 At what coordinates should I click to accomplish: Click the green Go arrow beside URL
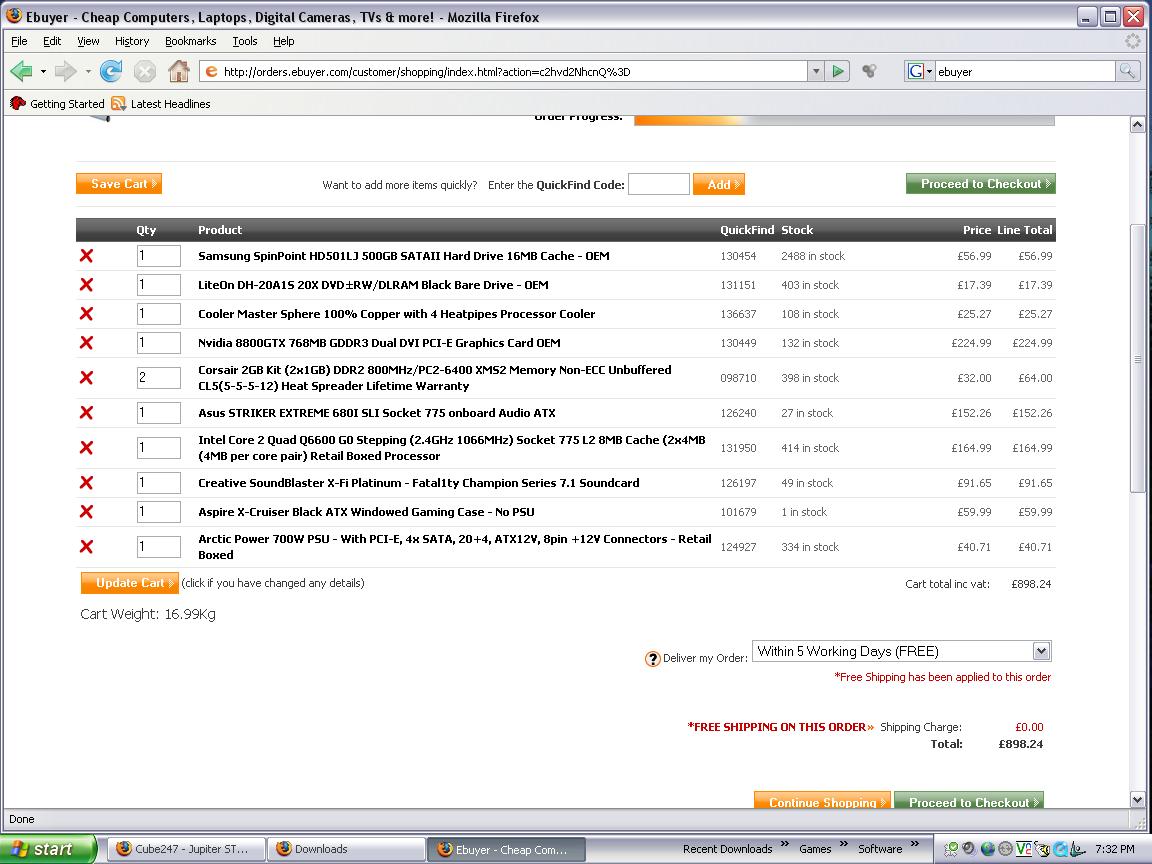(838, 71)
